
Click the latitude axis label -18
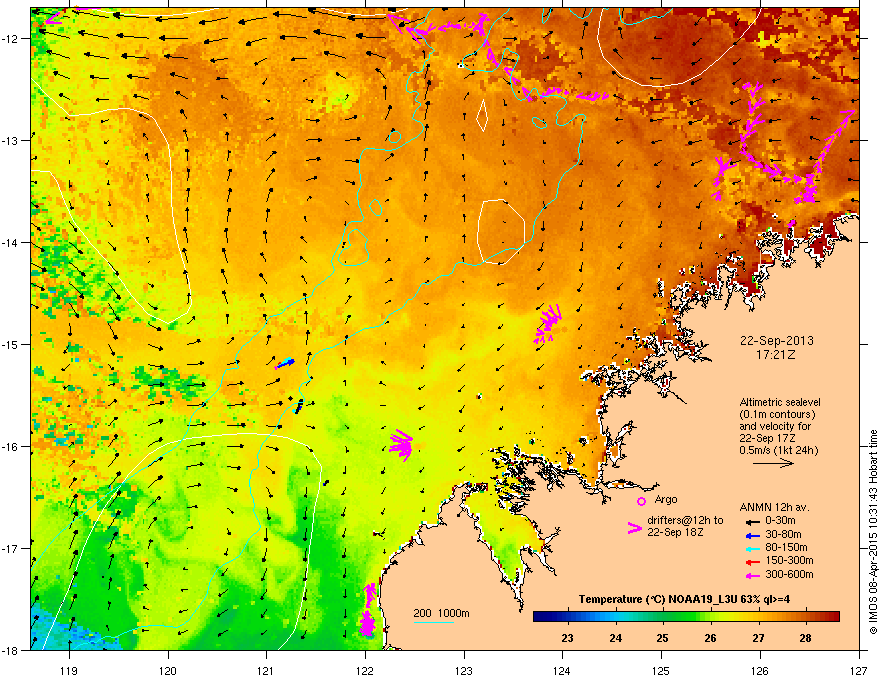10,650
